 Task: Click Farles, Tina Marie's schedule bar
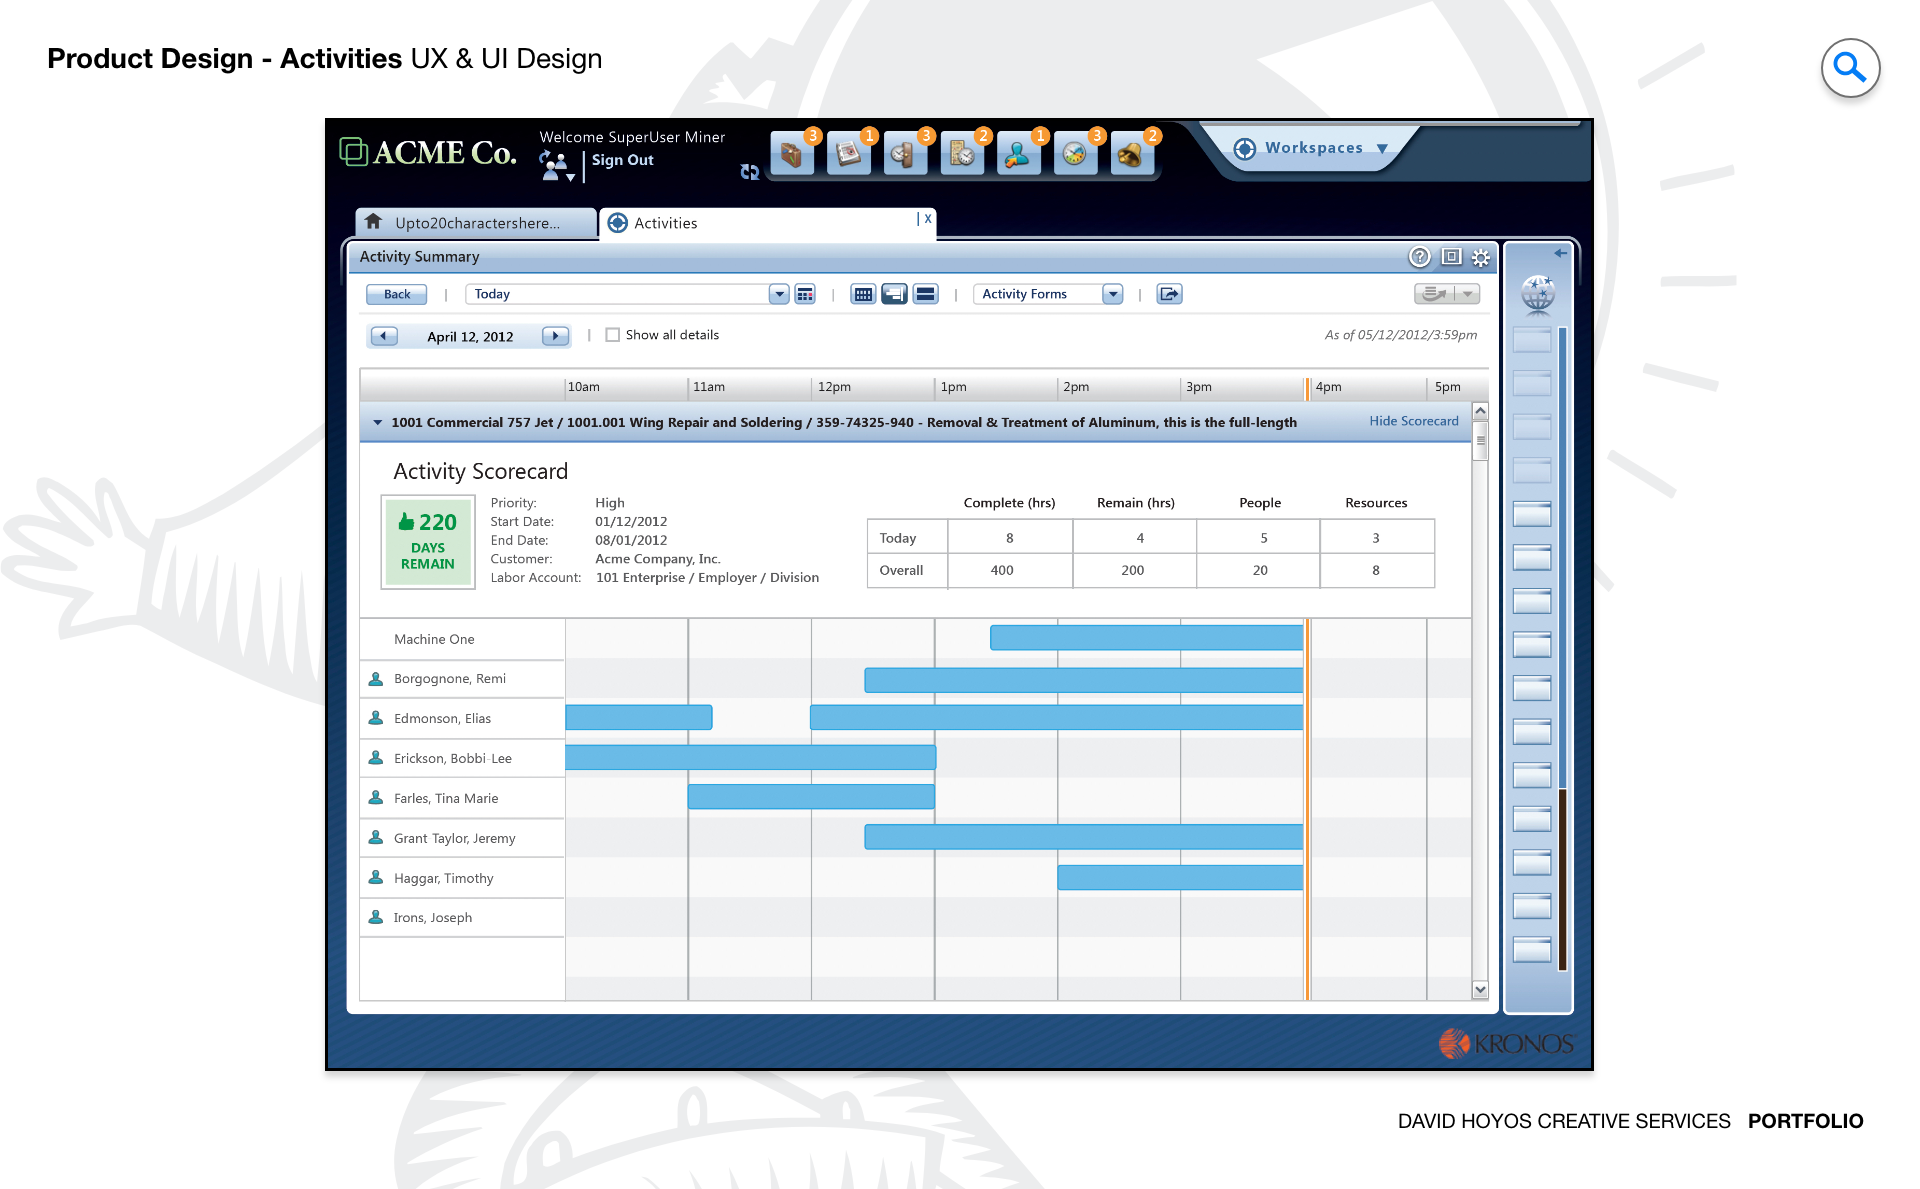[x=811, y=797]
